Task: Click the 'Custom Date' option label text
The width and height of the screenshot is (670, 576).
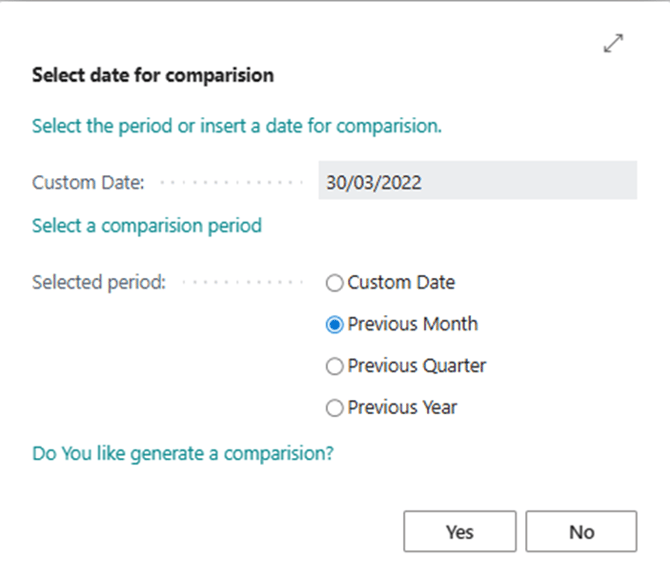Action: (x=401, y=283)
